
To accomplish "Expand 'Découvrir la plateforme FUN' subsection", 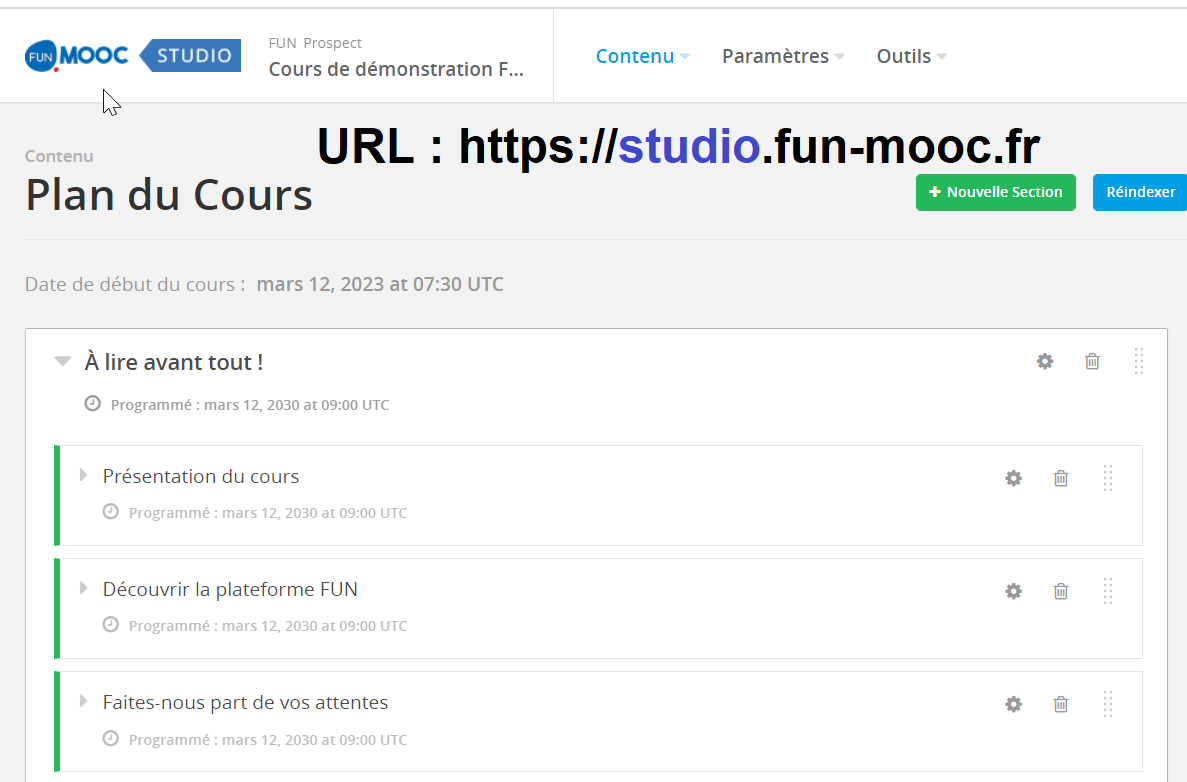I will coord(83,588).
